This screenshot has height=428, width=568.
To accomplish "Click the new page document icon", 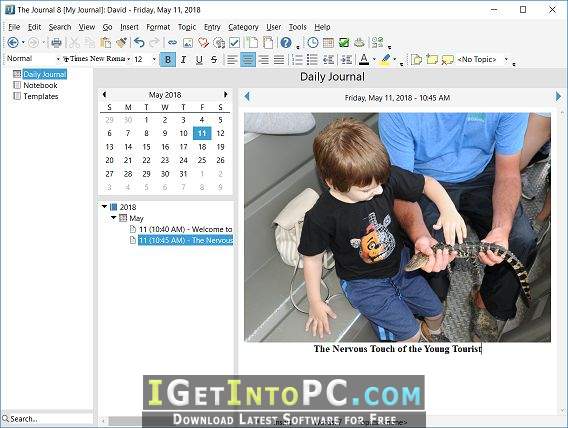I will pyautogui.click(x=252, y=43).
